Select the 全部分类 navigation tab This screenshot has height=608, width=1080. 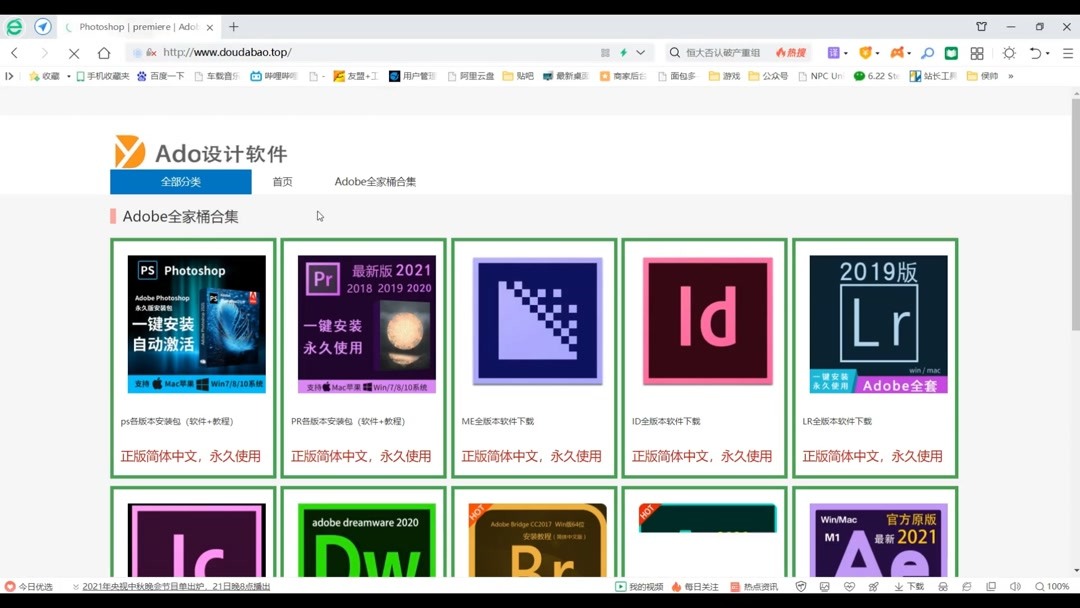(180, 182)
